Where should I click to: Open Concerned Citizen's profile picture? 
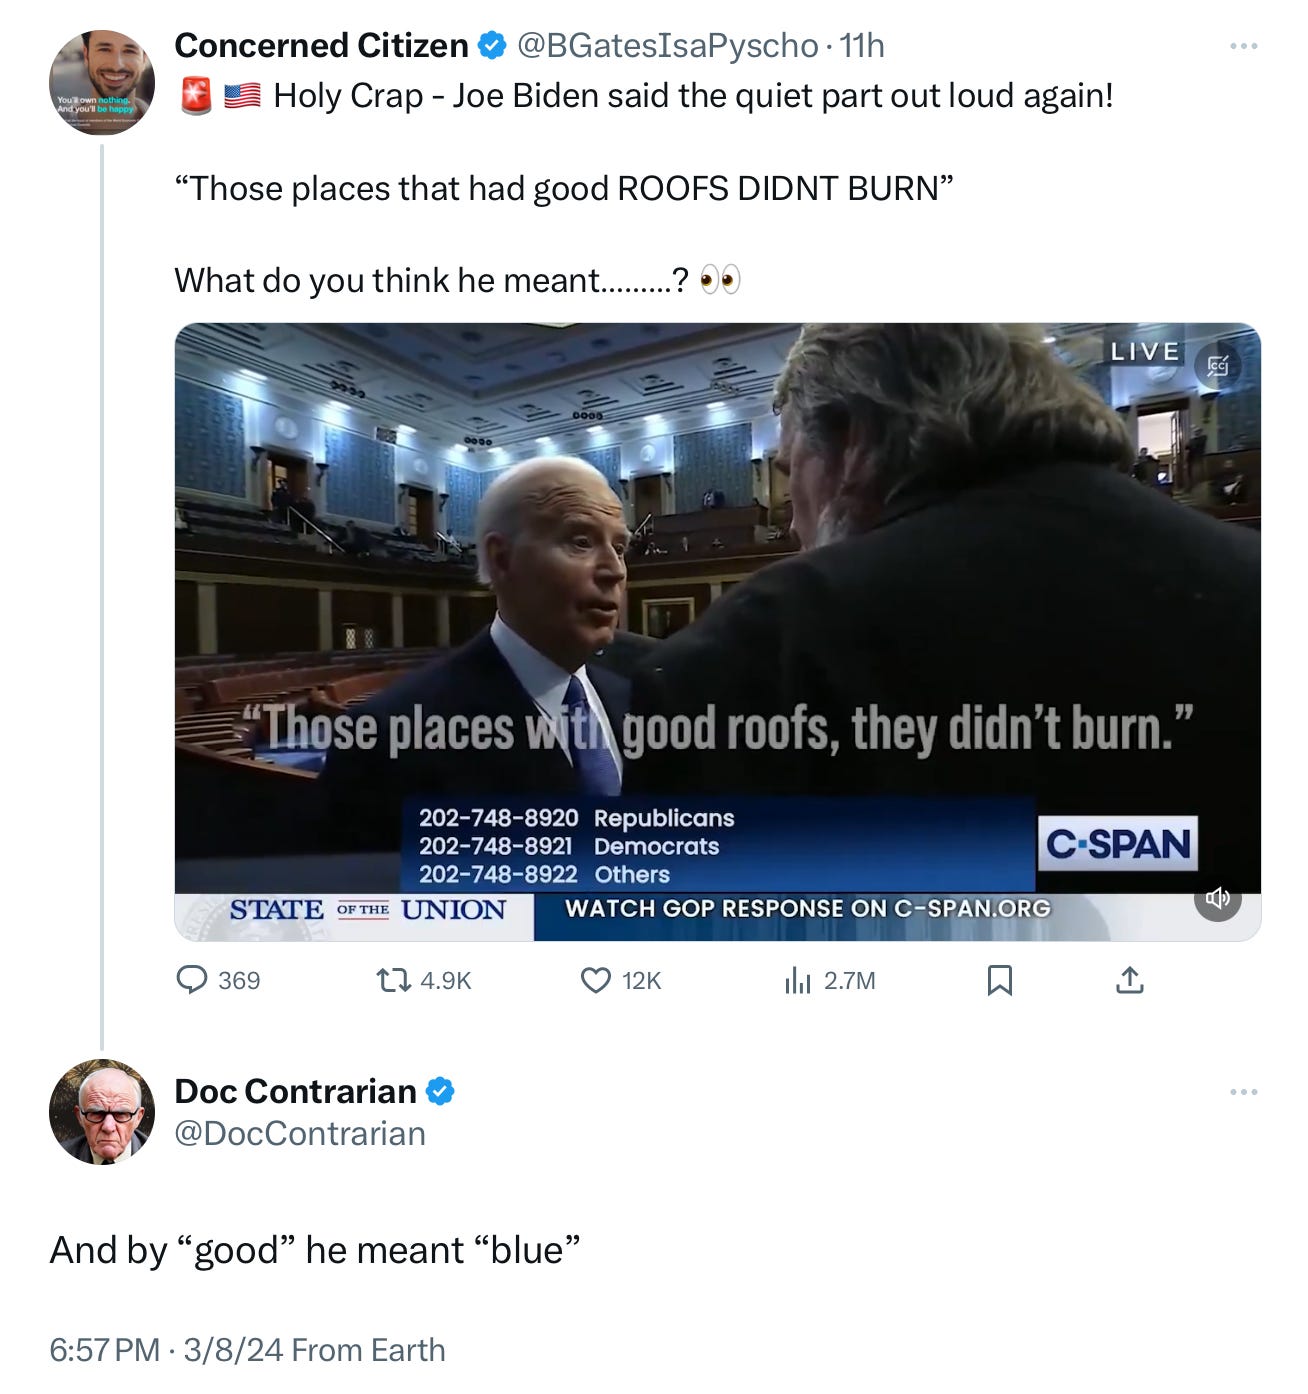(102, 82)
